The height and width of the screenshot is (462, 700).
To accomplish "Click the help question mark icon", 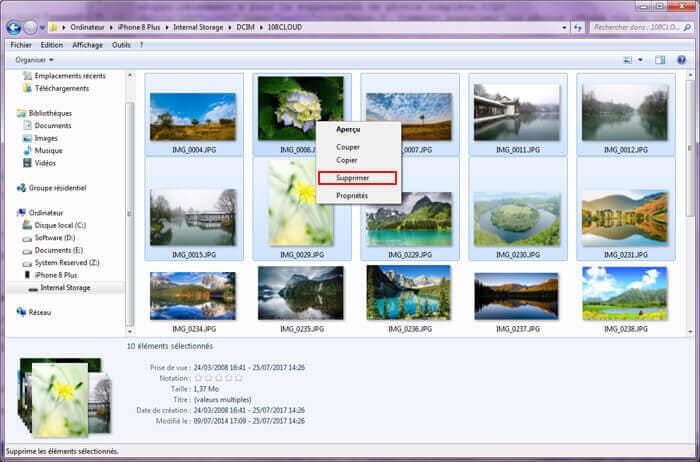I will coord(681,60).
